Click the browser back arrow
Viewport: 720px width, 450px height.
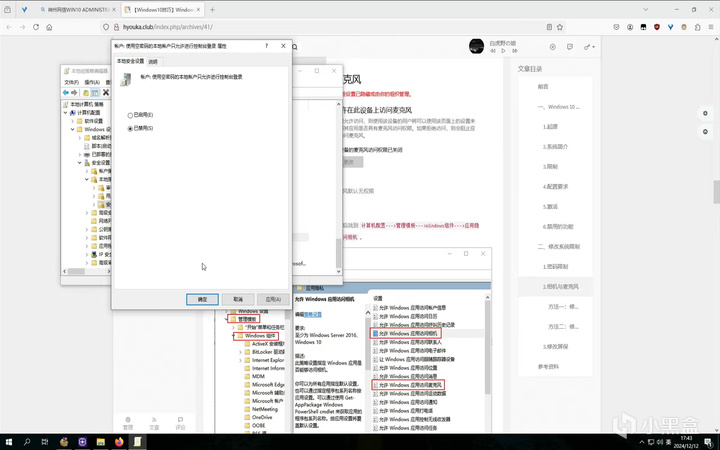pyautogui.click(x=9, y=27)
